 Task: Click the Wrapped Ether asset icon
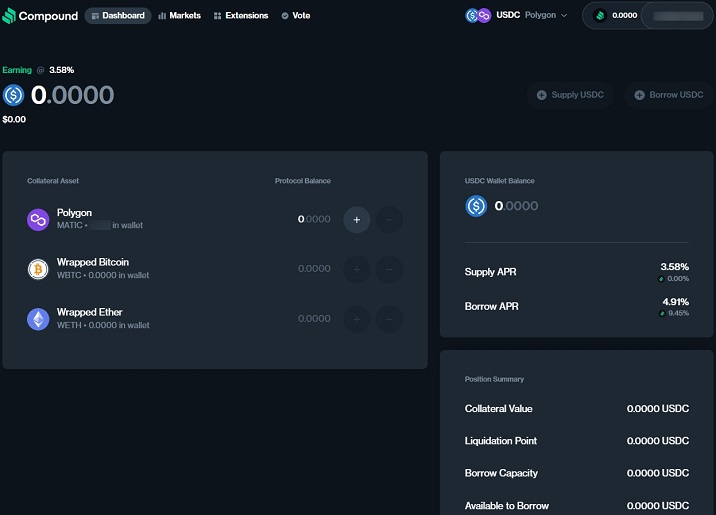38,319
